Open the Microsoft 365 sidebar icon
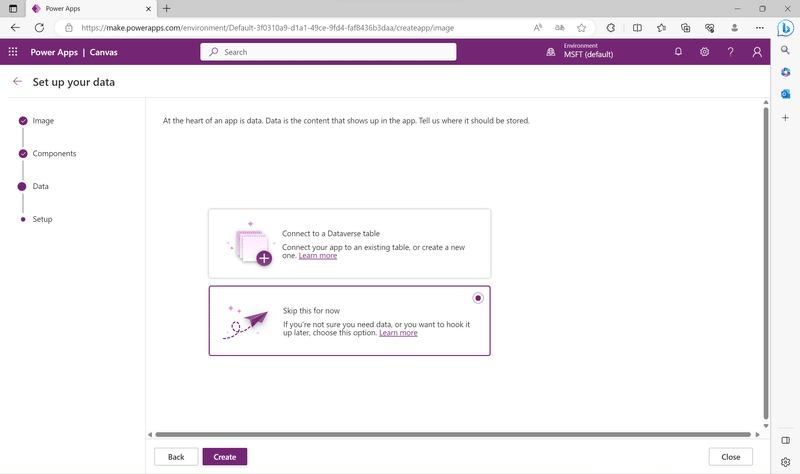This screenshot has height=474, width=800. tap(786, 72)
